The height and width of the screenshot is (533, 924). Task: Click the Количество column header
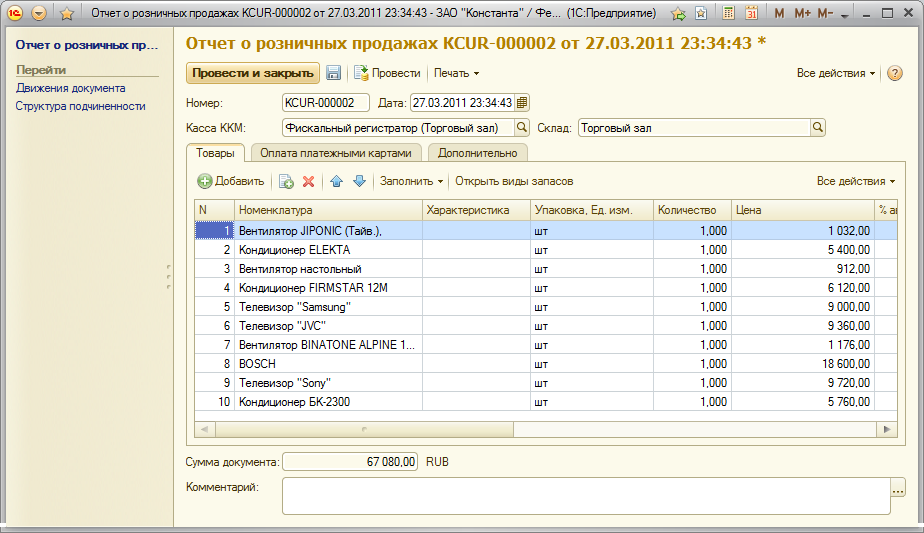click(x=692, y=210)
